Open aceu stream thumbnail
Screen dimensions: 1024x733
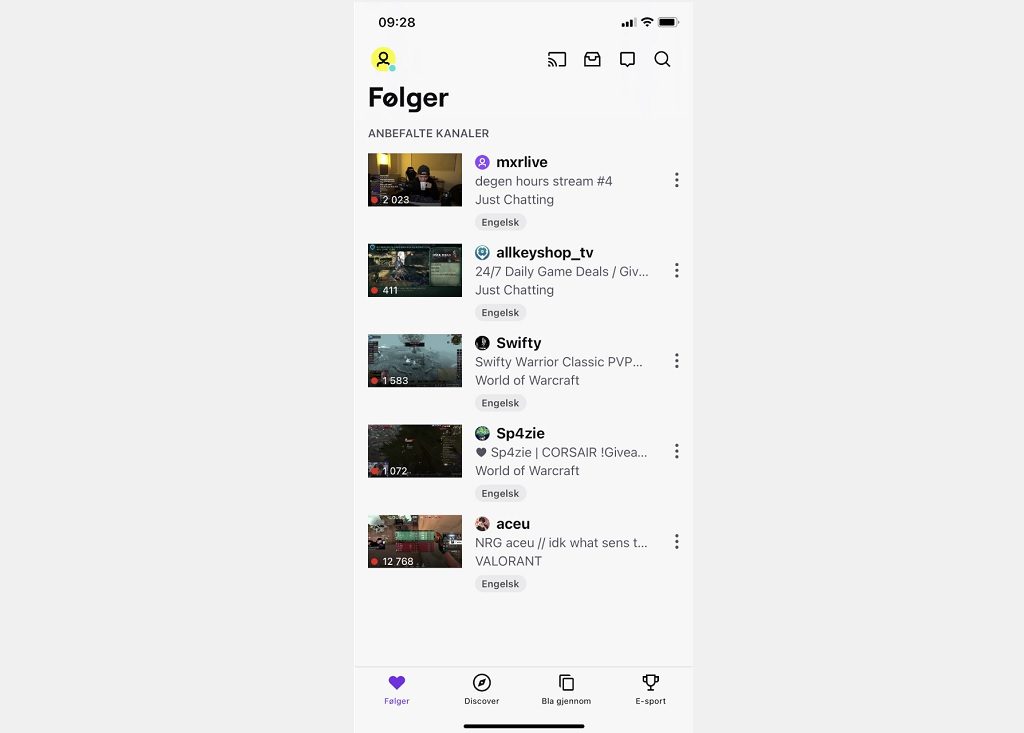[415, 541]
